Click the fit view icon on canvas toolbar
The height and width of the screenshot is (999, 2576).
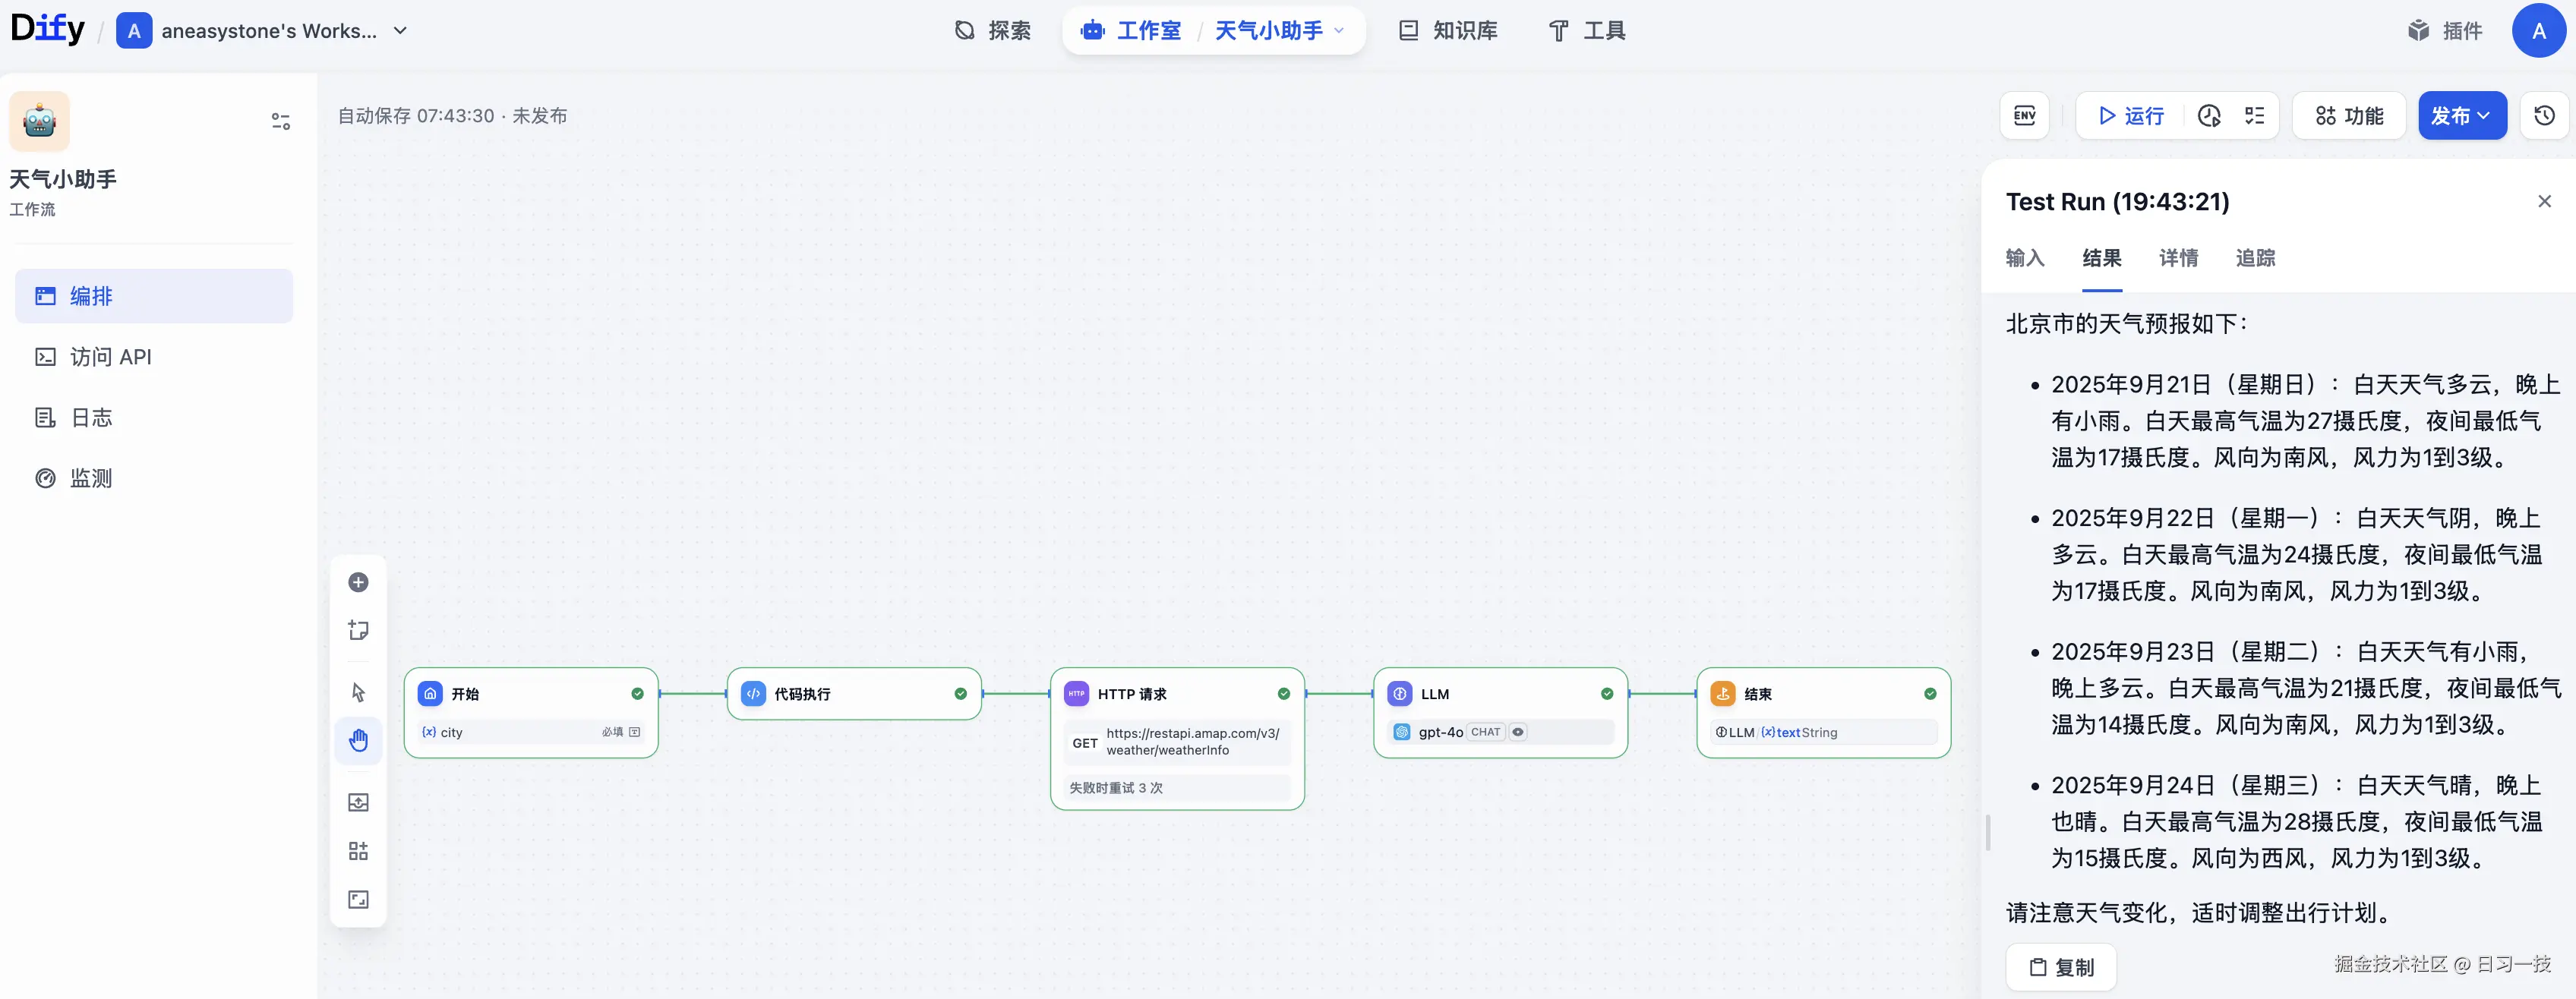click(x=358, y=898)
